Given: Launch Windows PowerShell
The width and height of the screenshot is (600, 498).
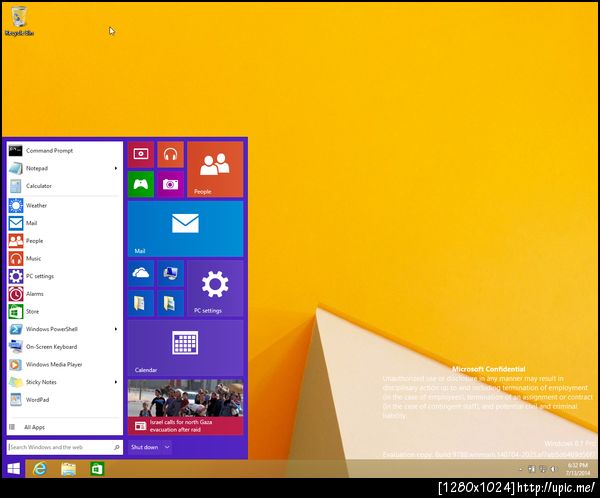Looking at the screenshot, I should [64, 329].
